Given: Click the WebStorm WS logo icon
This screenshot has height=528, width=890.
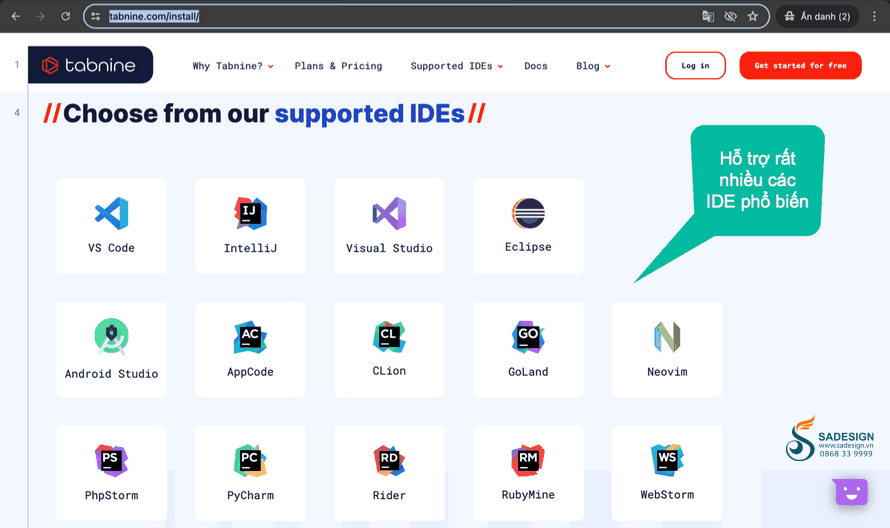Looking at the screenshot, I should click(x=668, y=460).
